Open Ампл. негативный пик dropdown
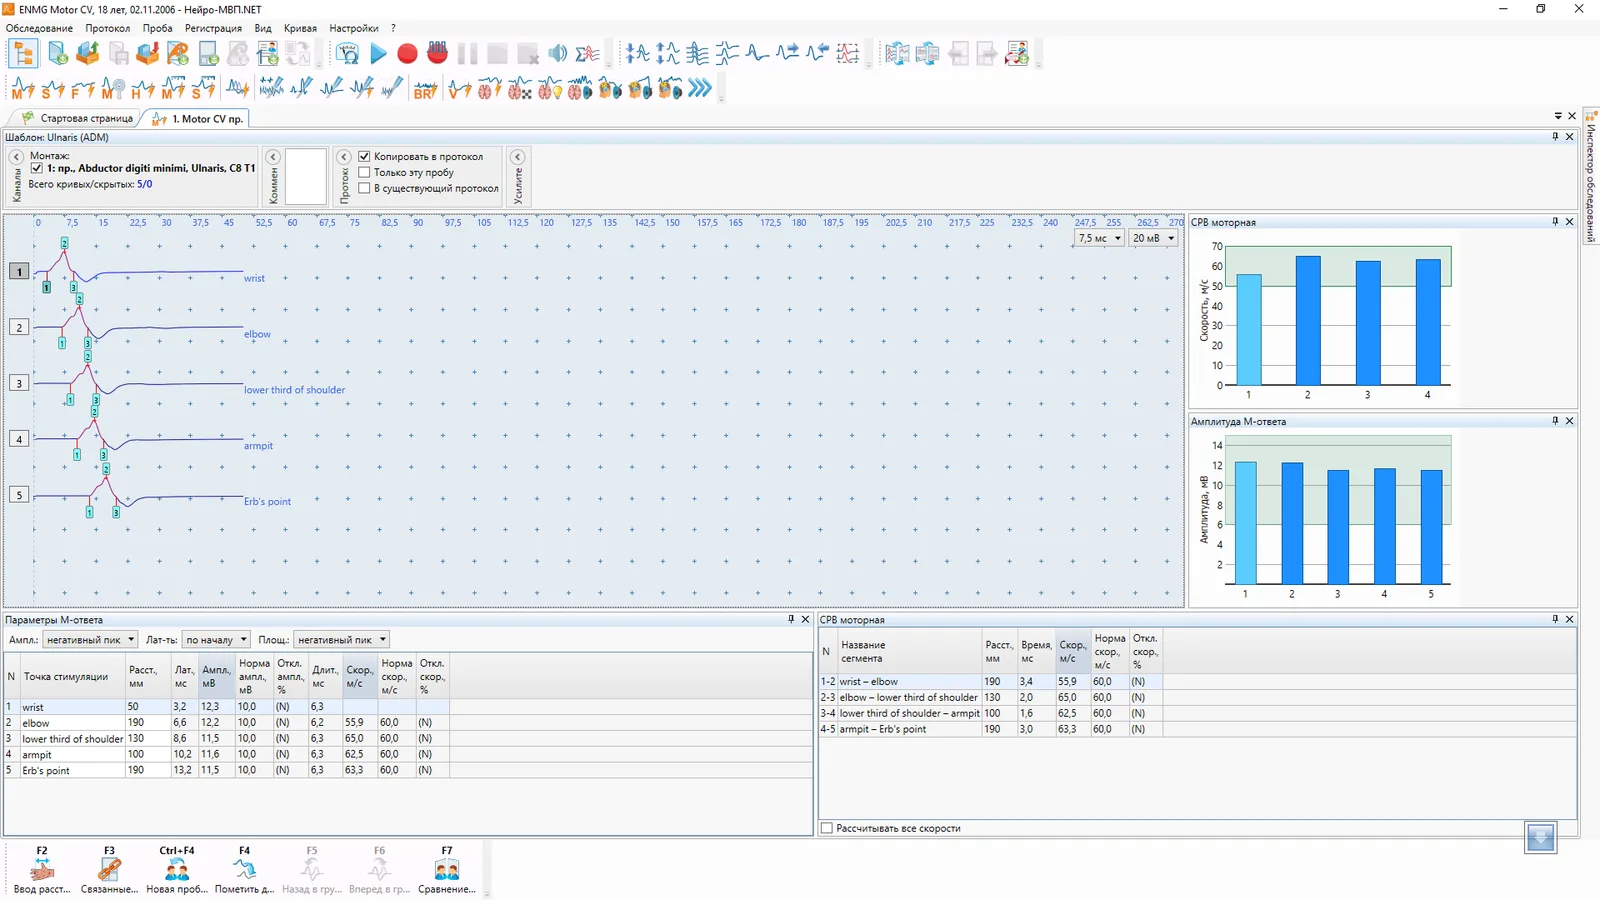Image resolution: width=1600 pixels, height=900 pixels. 89,640
